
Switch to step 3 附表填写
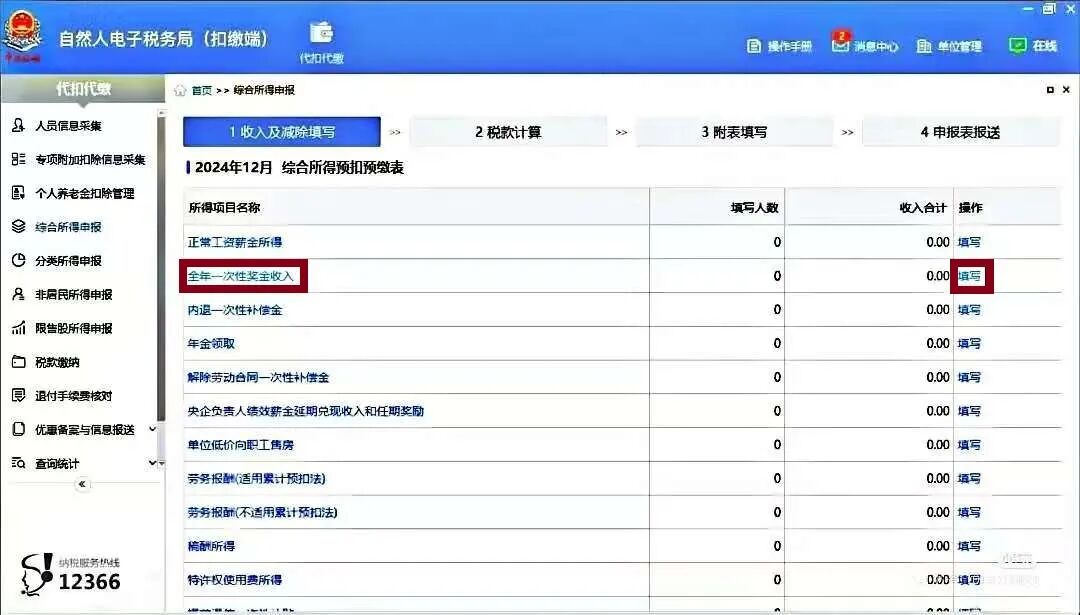tap(735, 130)
